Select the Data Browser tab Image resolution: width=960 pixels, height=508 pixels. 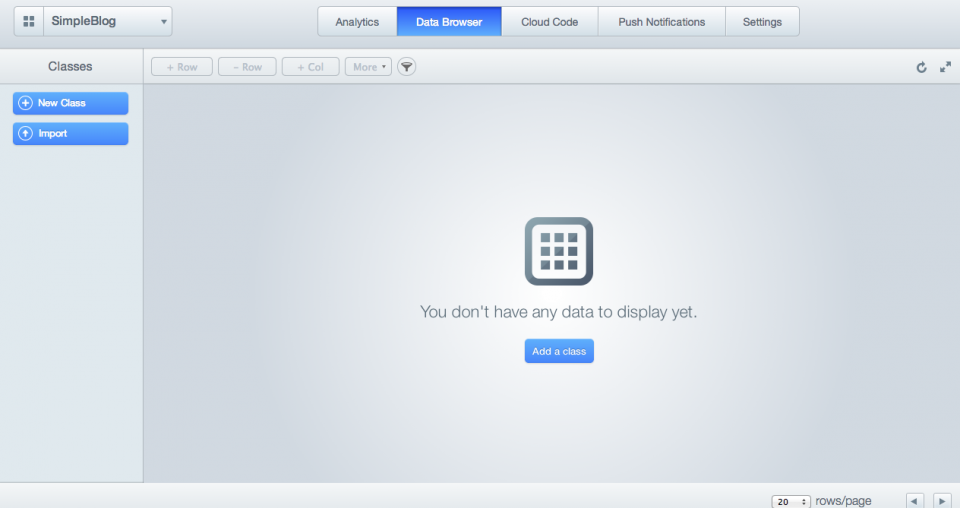[449, 22]
